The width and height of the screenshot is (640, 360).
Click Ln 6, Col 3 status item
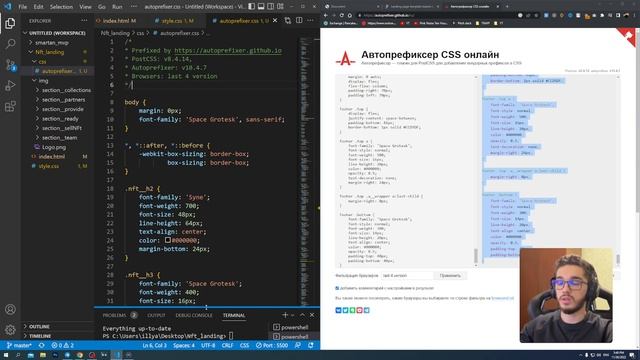tap(155, 345)
